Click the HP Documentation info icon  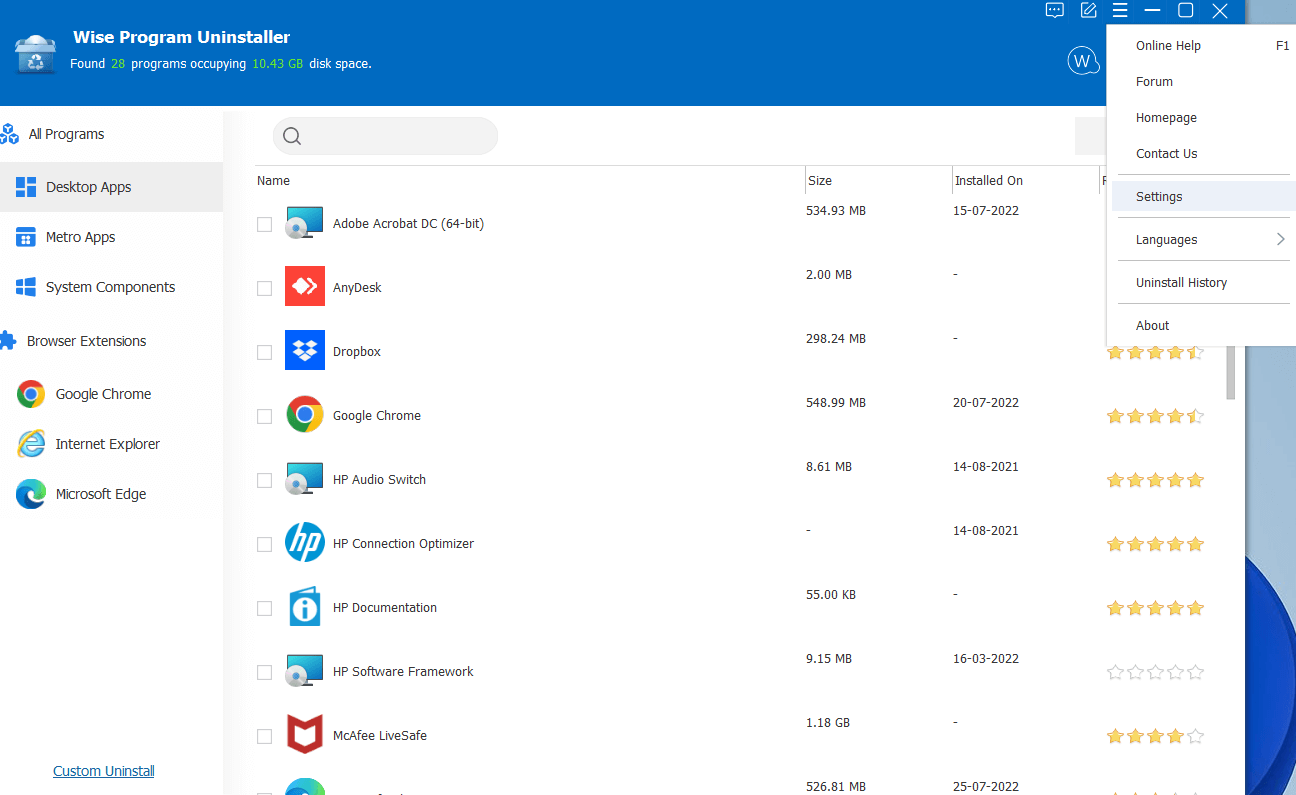coord(304,607)
